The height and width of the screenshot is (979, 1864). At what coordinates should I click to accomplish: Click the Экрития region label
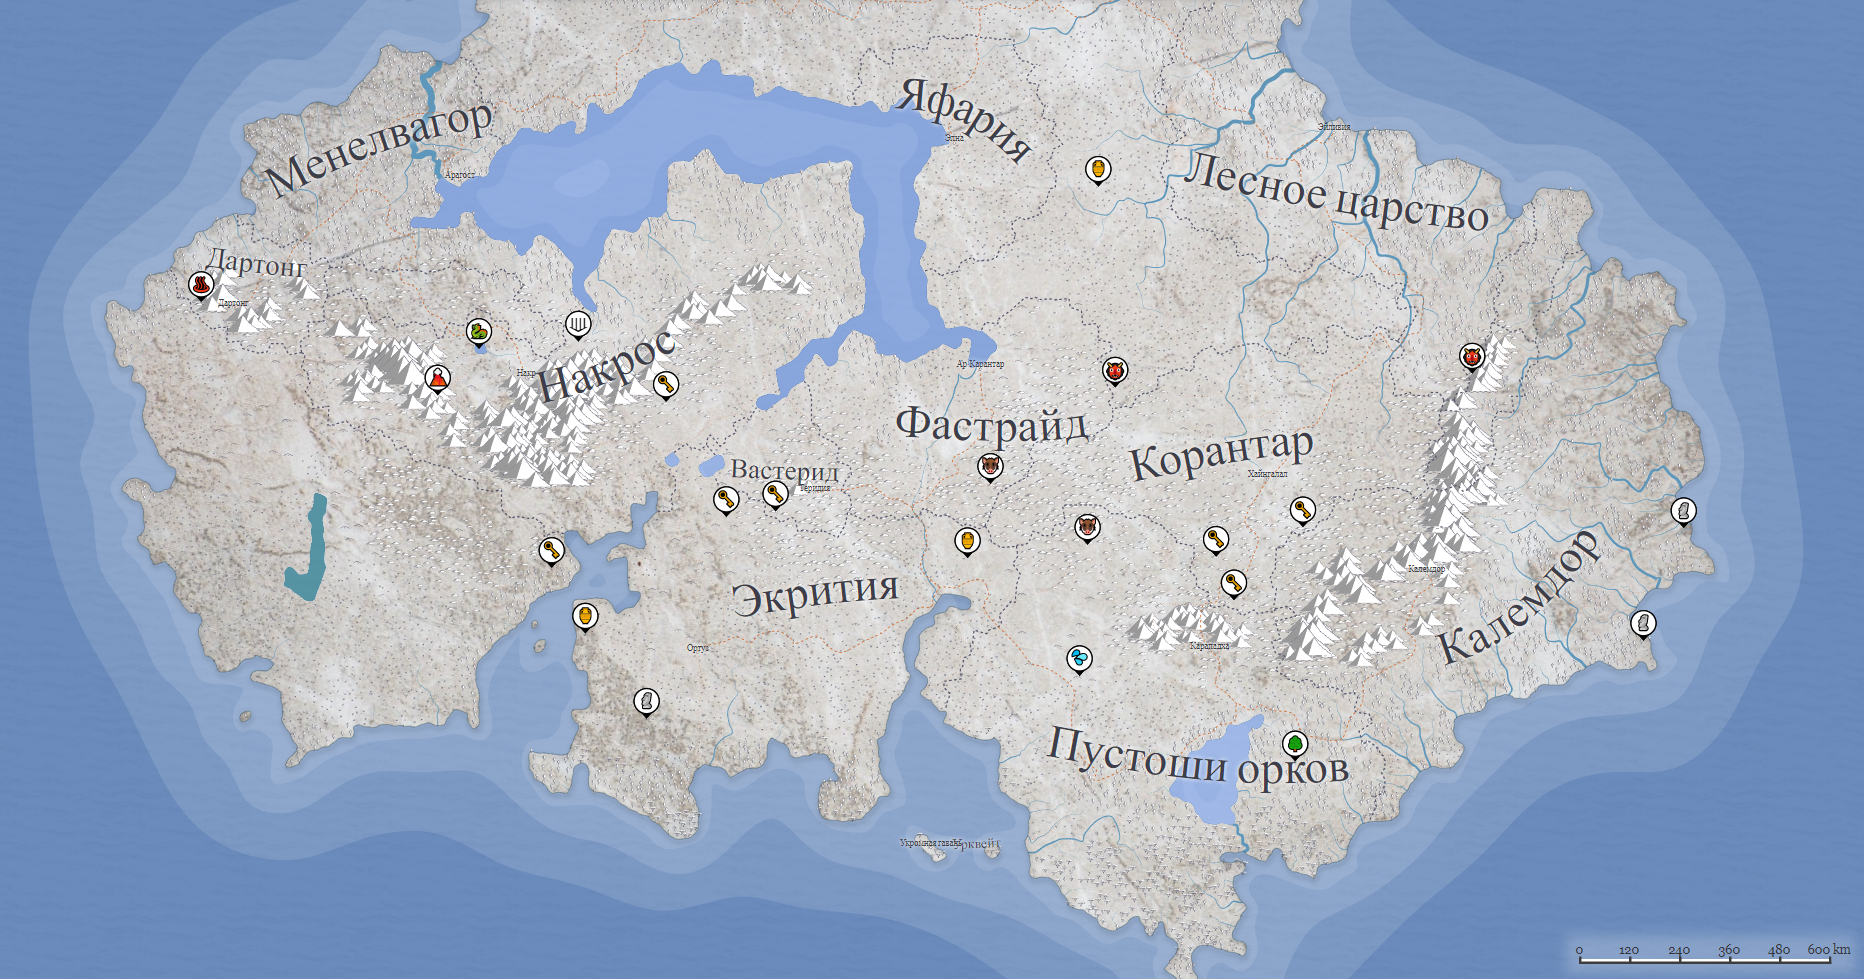pyautogui.click(x=815, y=593)
